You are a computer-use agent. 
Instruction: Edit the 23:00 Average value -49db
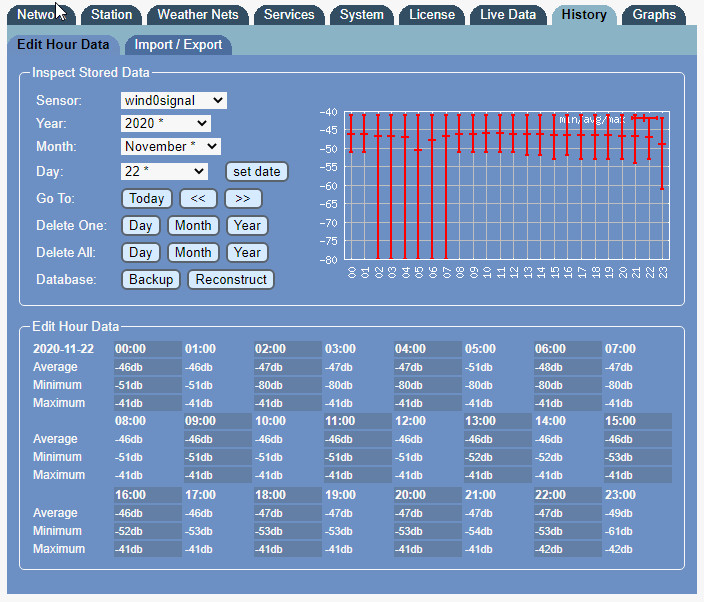point(638,513)
